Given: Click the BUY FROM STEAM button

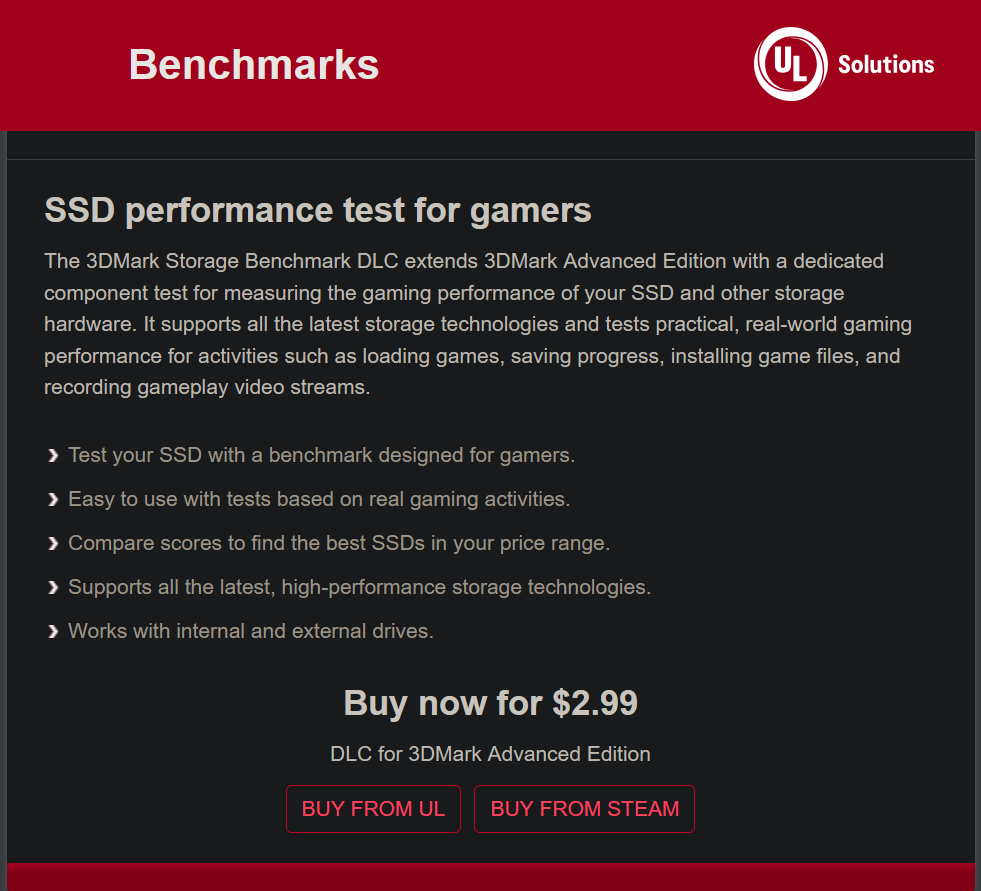Looking at the screenshot, I should [x=584, y=808].
